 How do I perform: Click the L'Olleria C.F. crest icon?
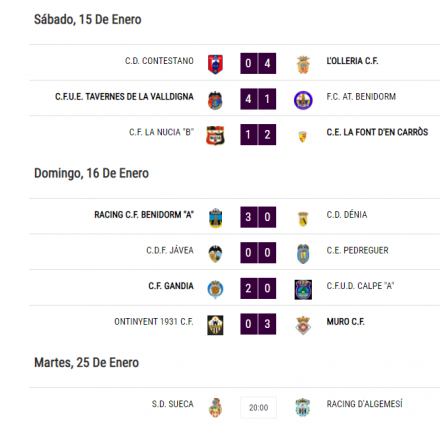point(303,65)
